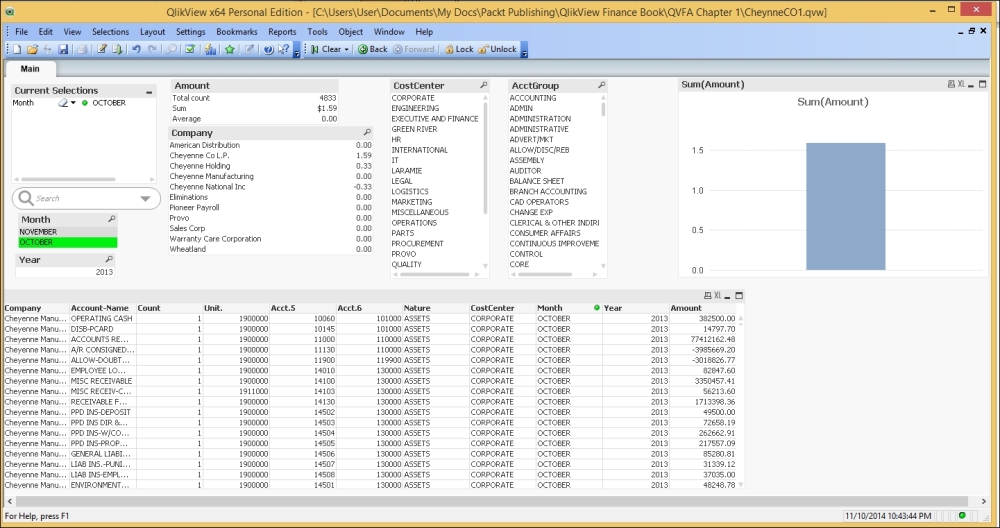Open the File menu
Screen dimensions: 1000x528
click(x=22, y=31)
